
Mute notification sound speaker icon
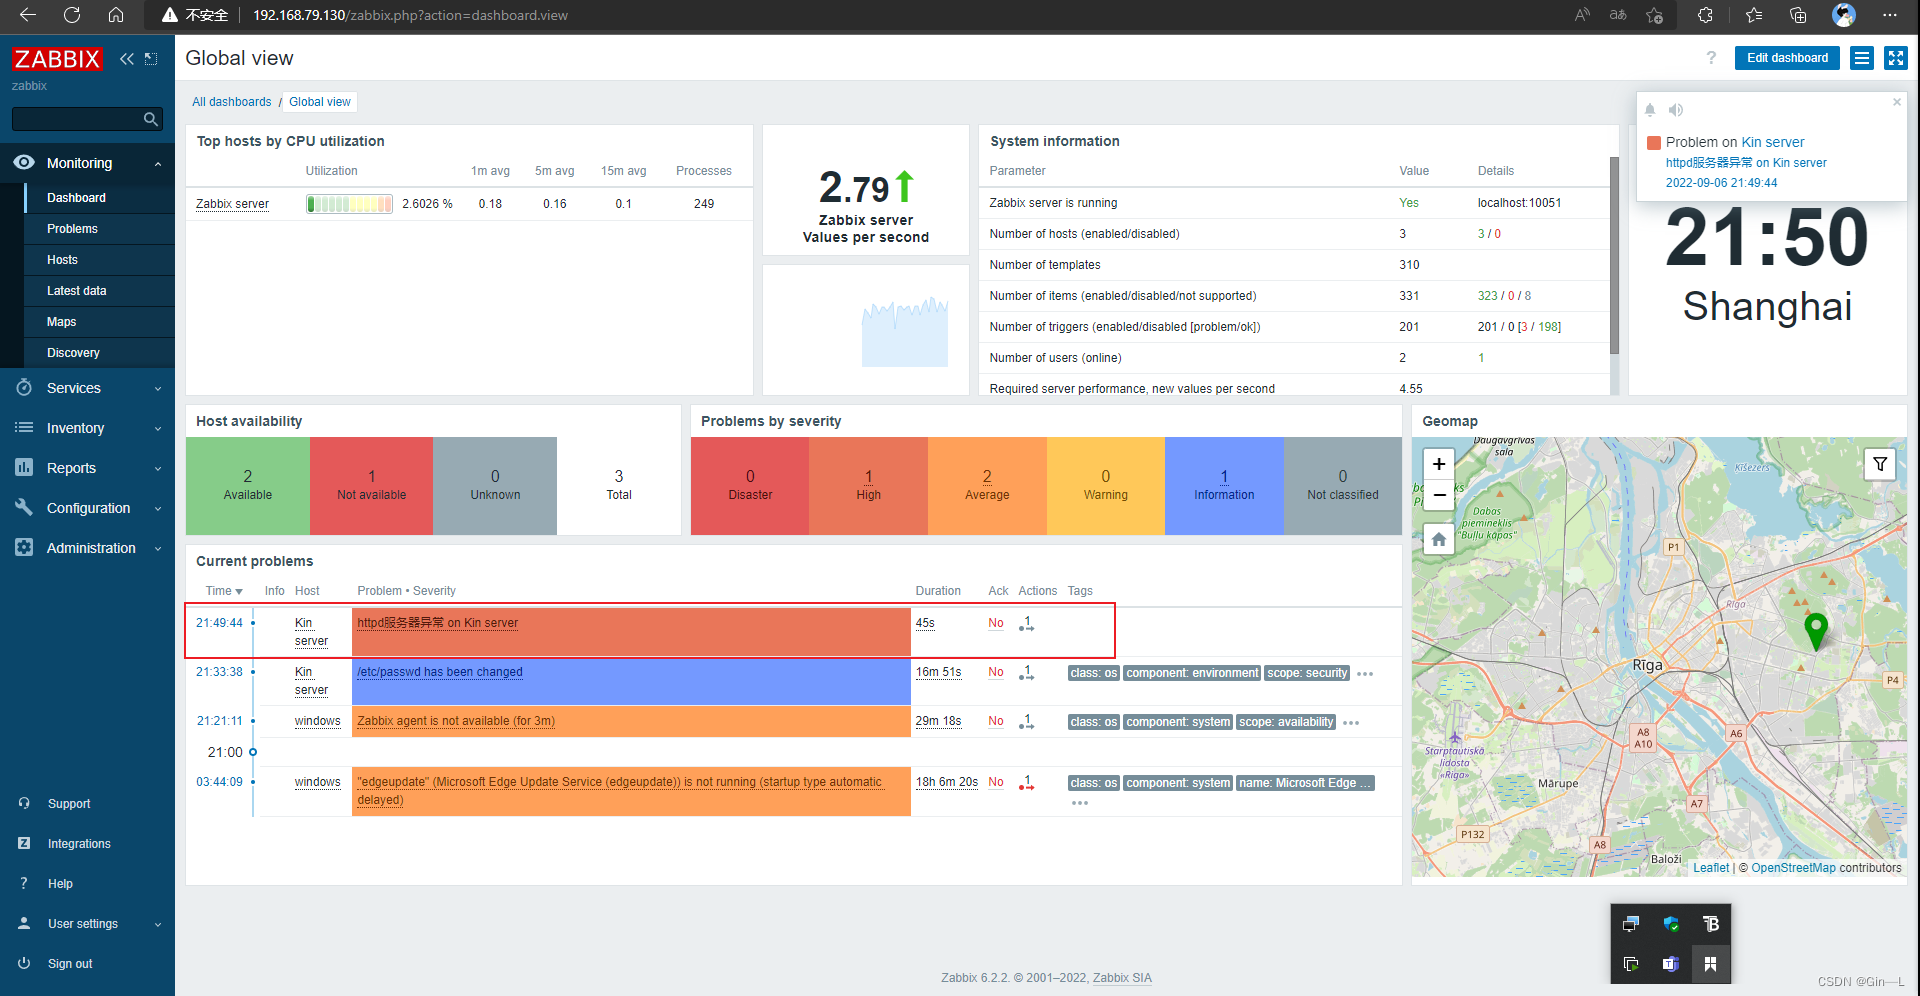[x=1676, y=110]
